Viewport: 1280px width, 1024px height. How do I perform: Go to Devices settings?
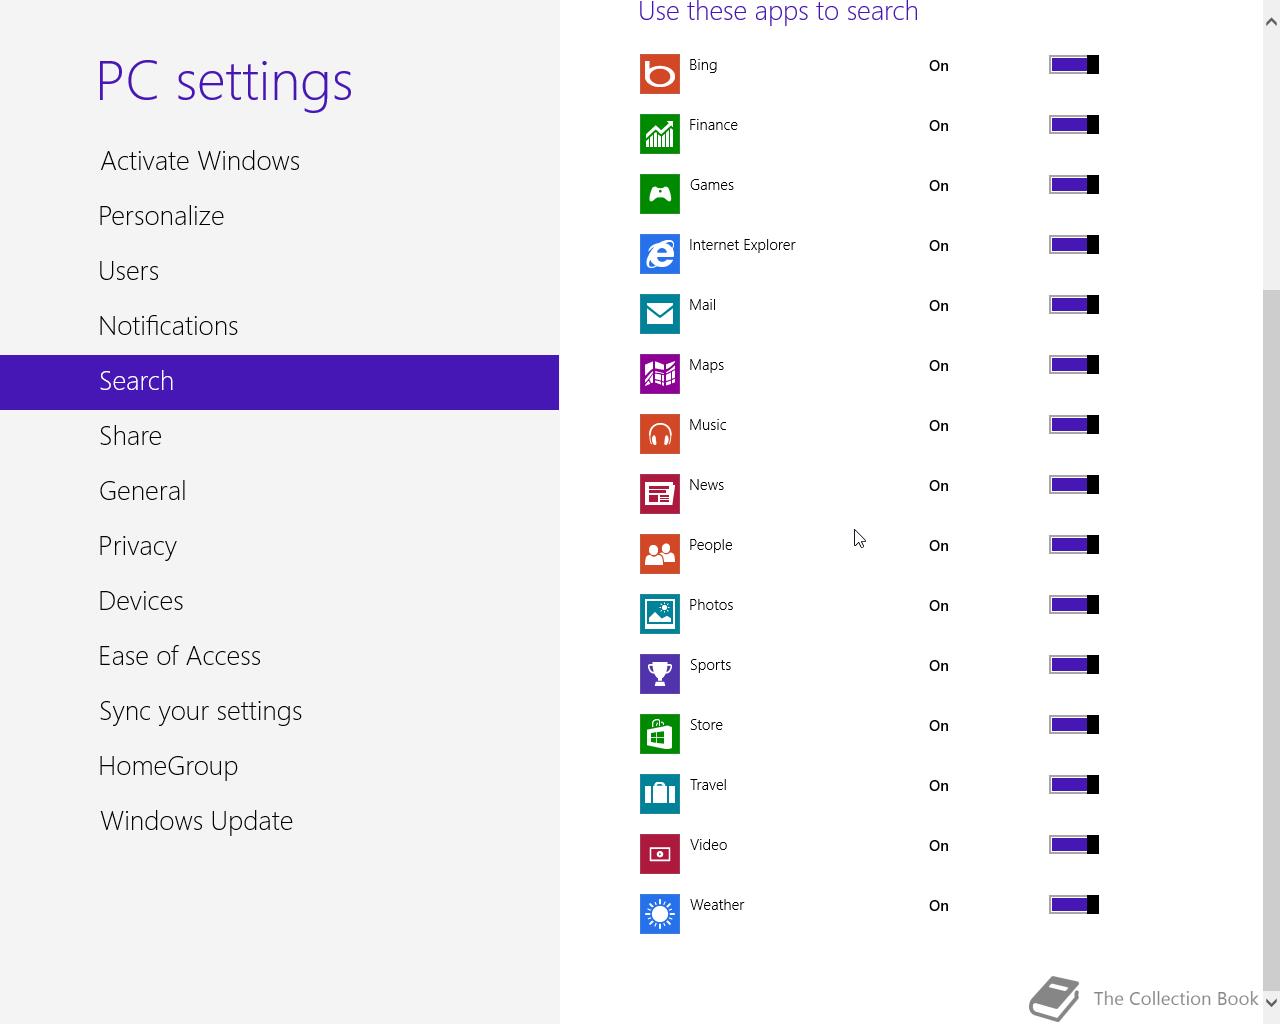[279, 601]
